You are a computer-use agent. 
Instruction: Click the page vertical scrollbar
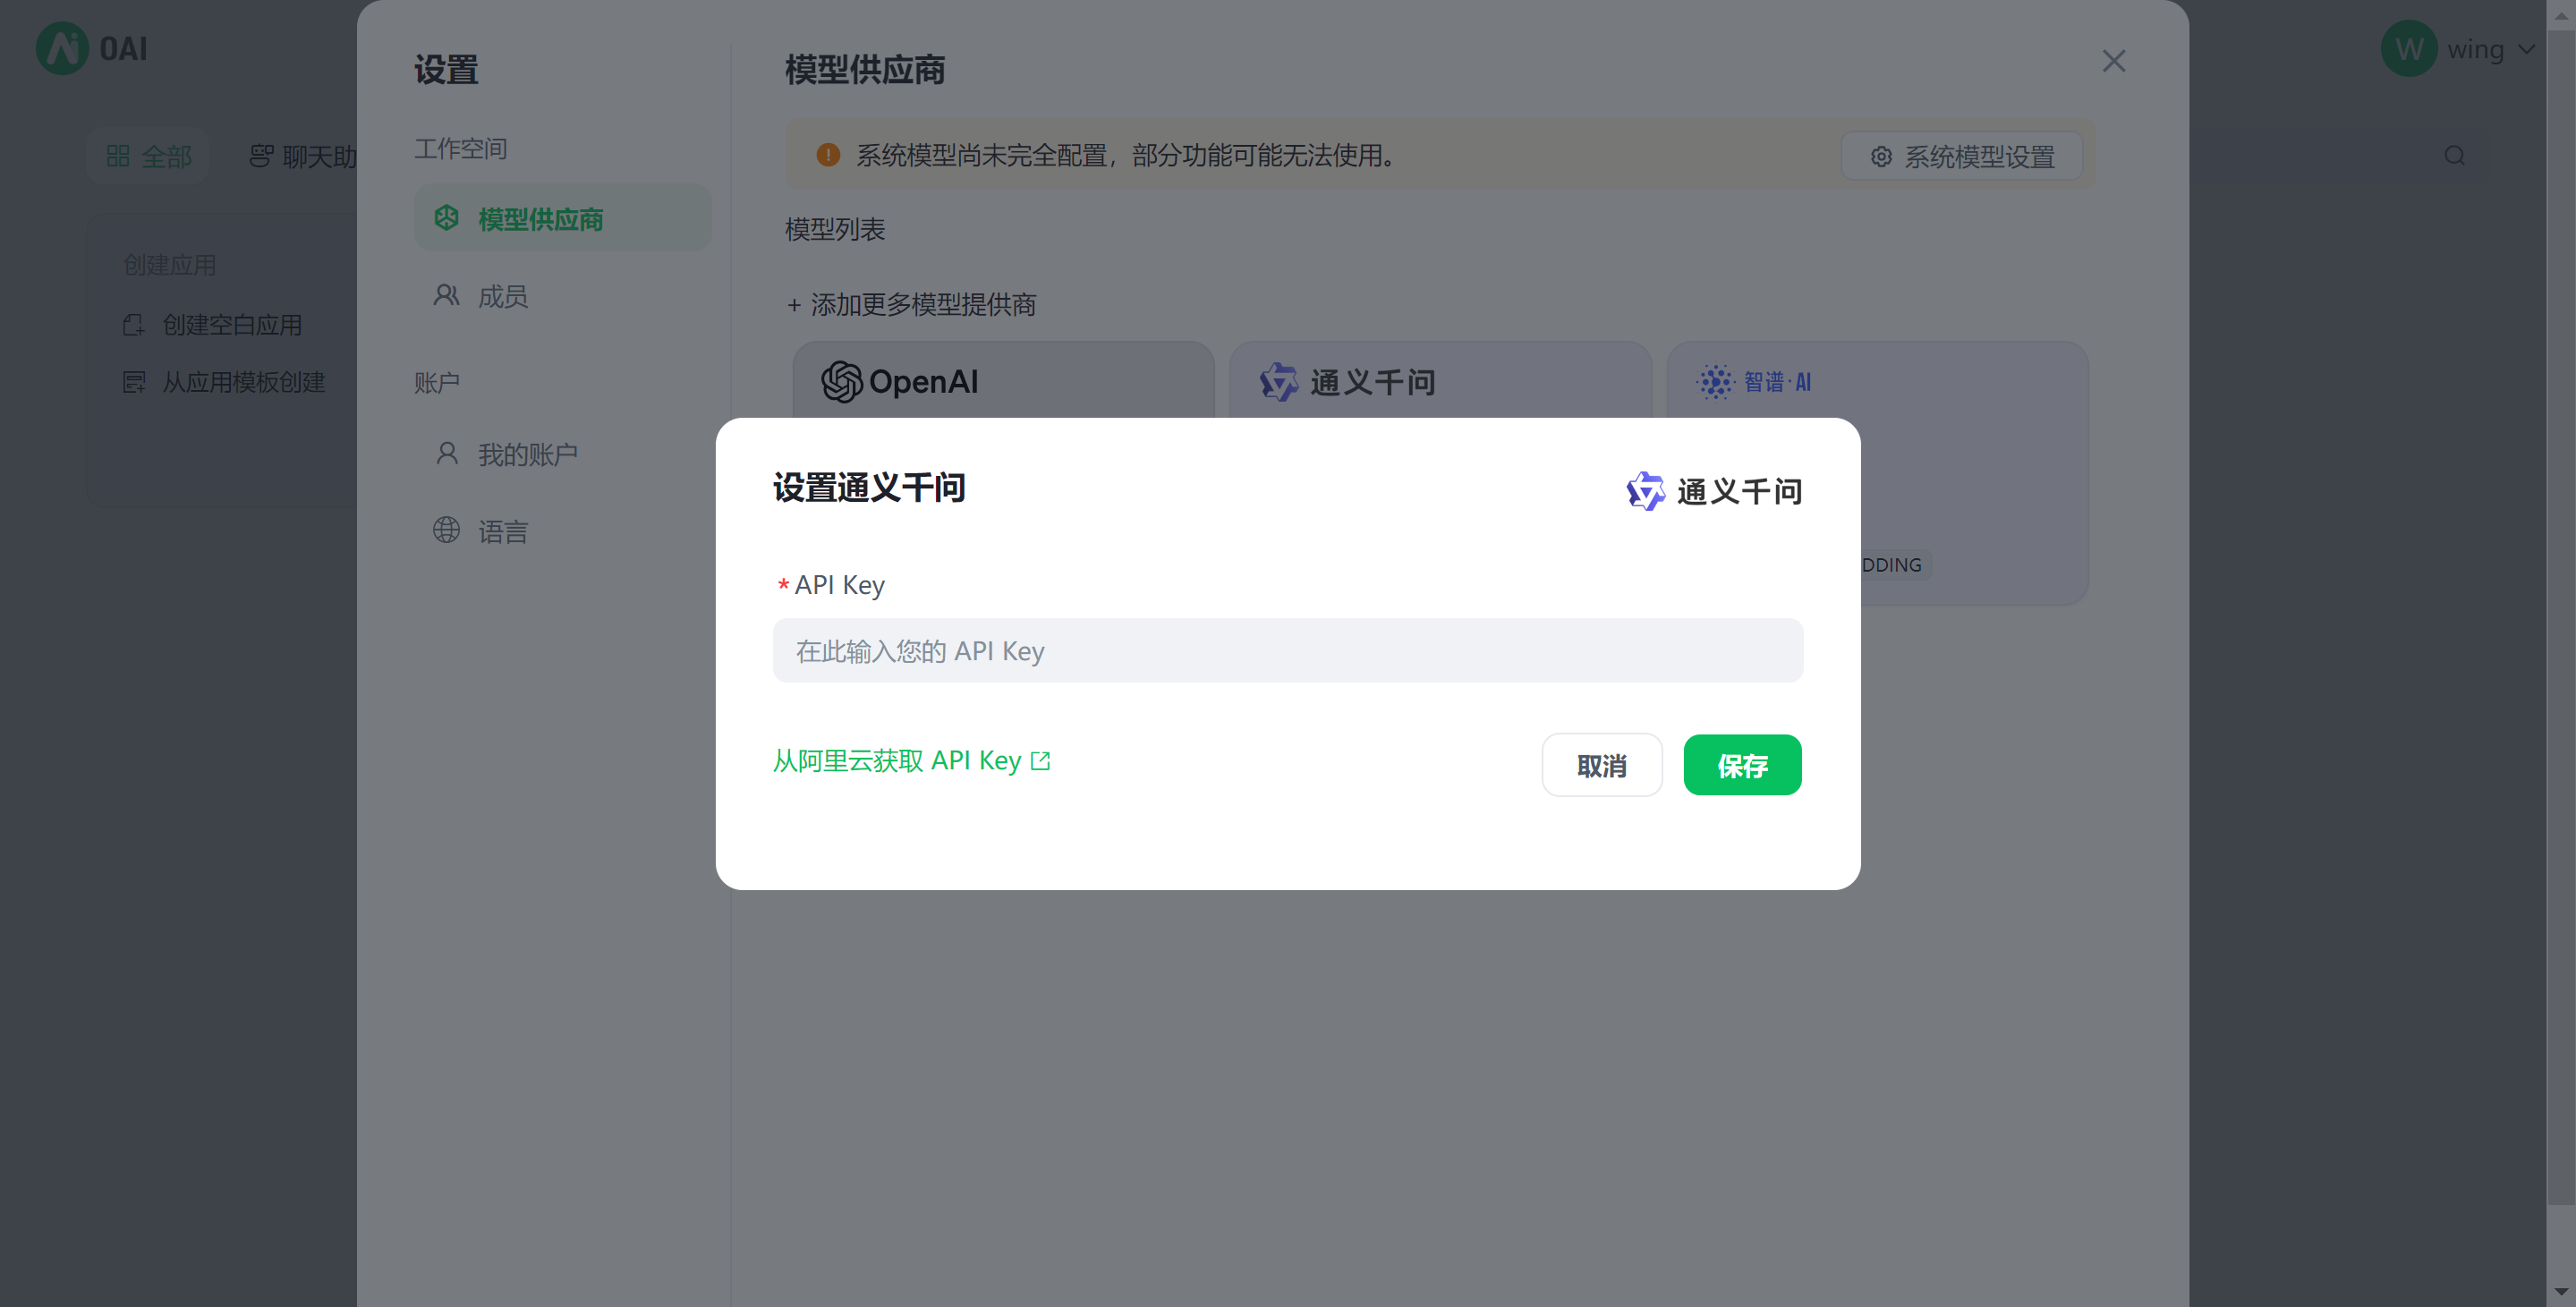coord(2561,616)
